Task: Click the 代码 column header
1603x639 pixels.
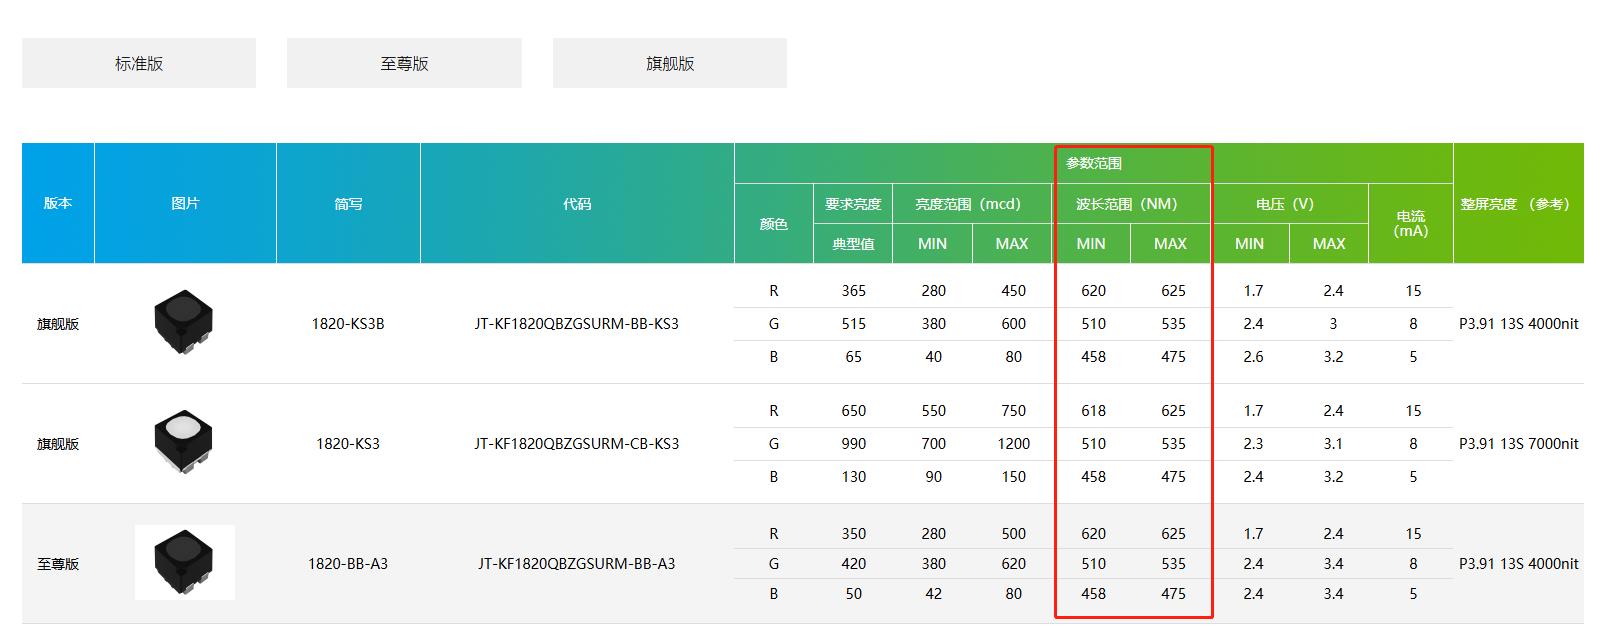Action: click(577, 204)
